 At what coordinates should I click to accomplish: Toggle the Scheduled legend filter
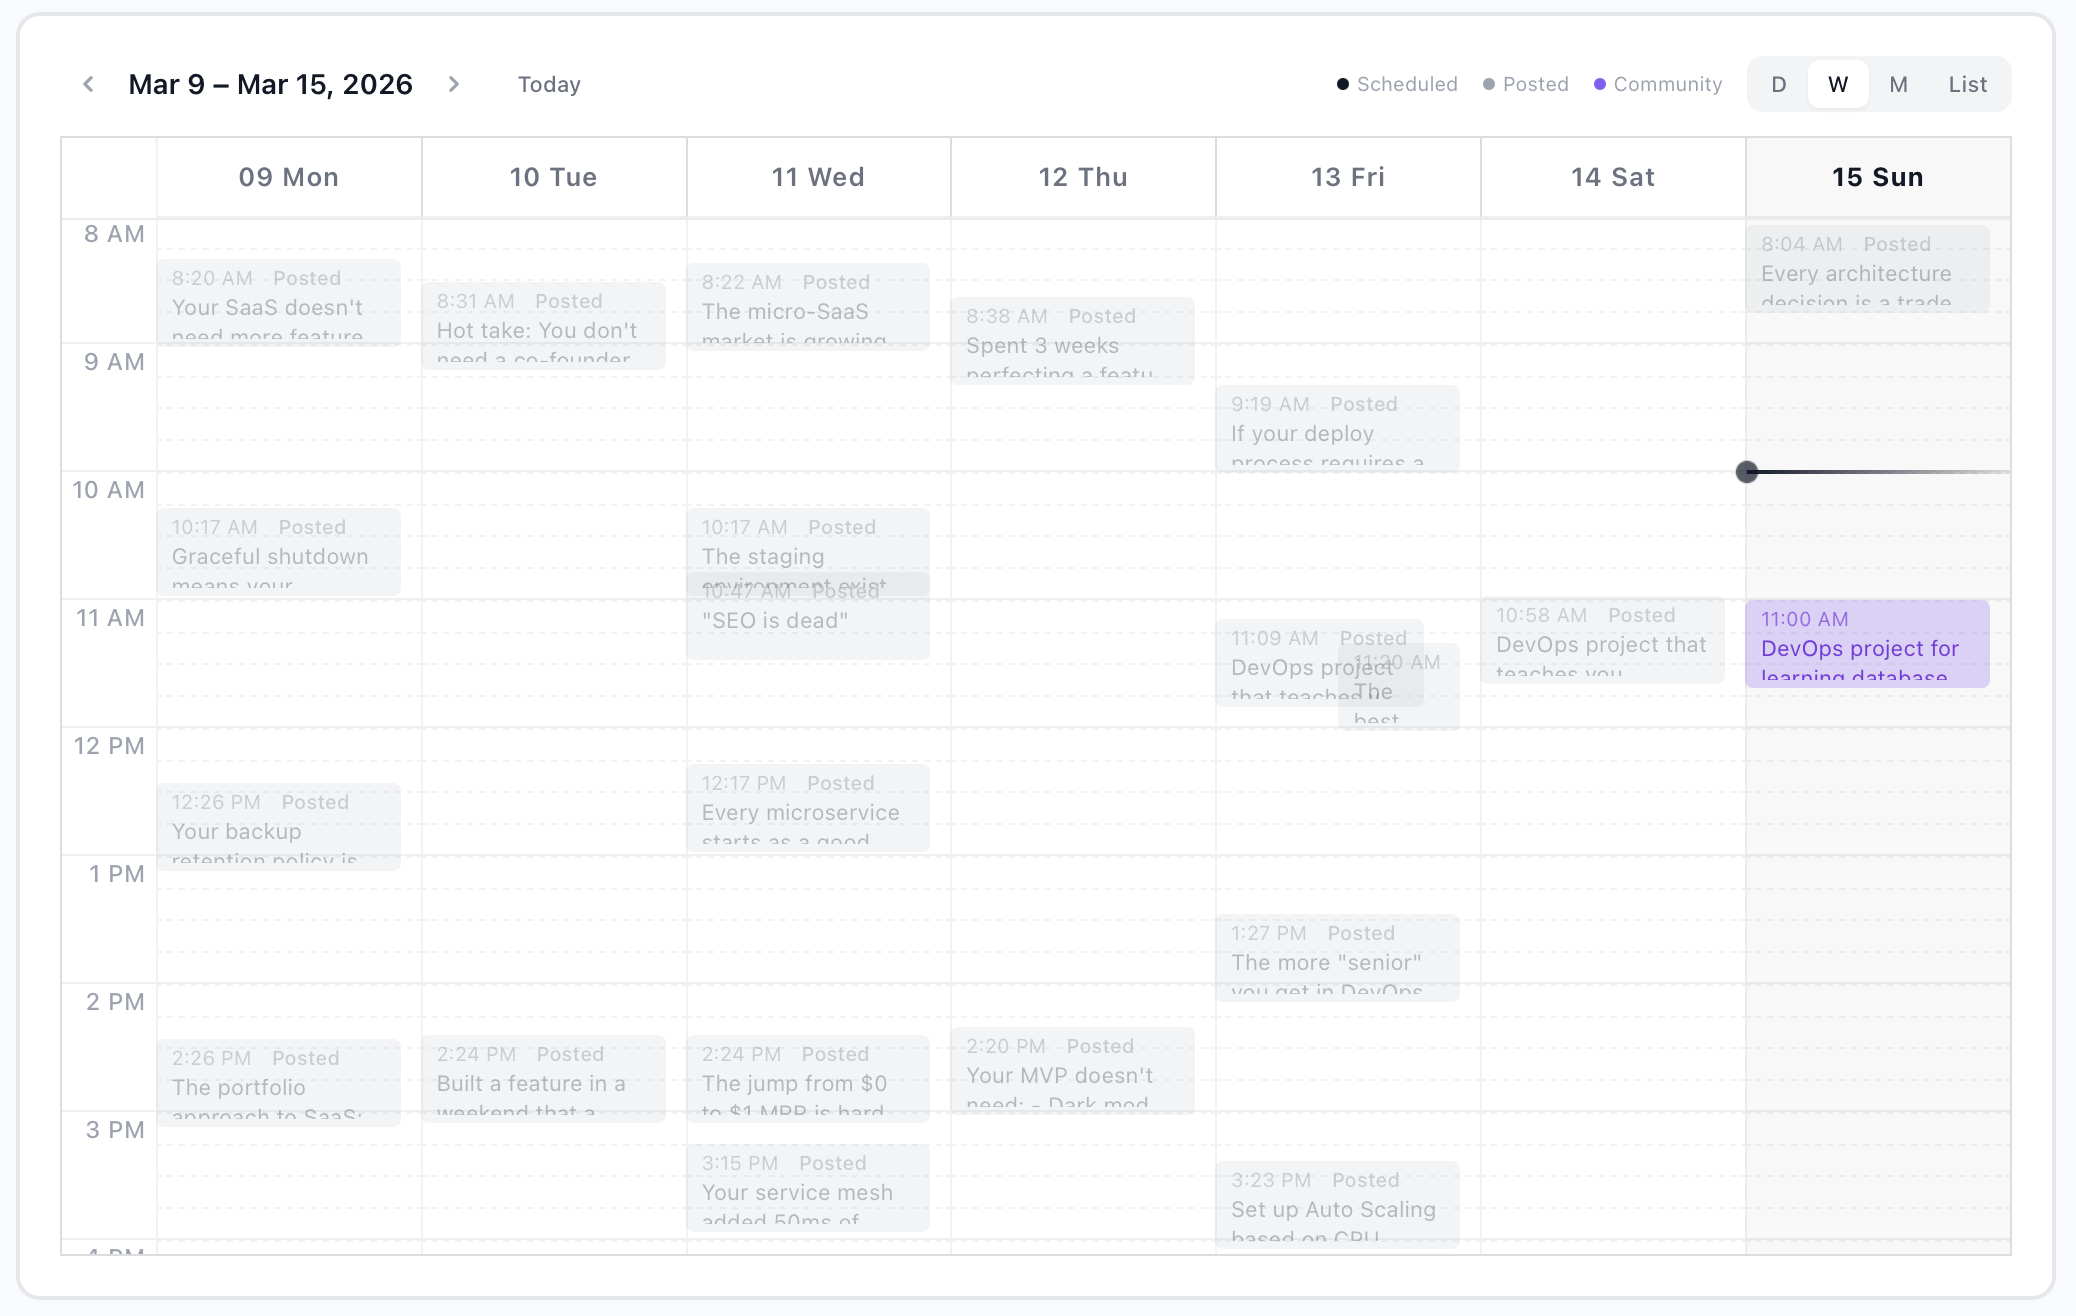click(1397, 84)
